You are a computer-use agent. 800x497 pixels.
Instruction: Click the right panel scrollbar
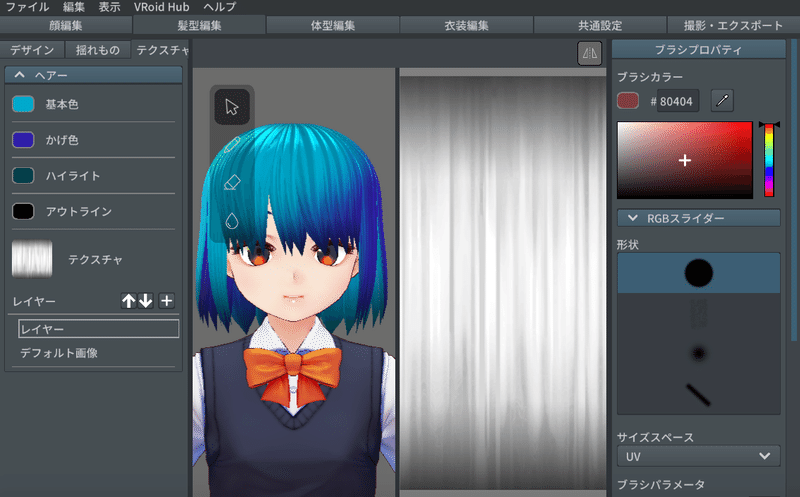[x=794, y=192]
